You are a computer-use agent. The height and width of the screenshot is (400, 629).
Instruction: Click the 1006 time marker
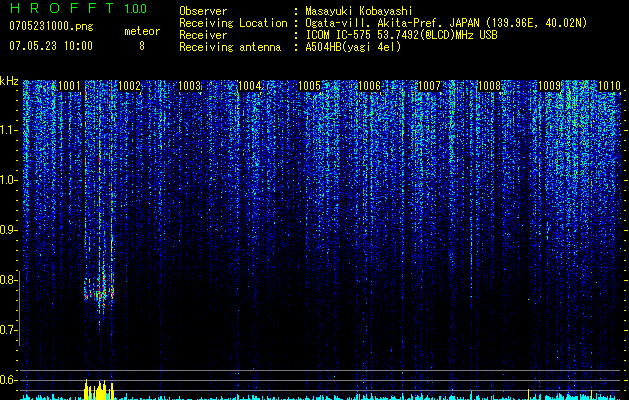click(x=369, y=86)
